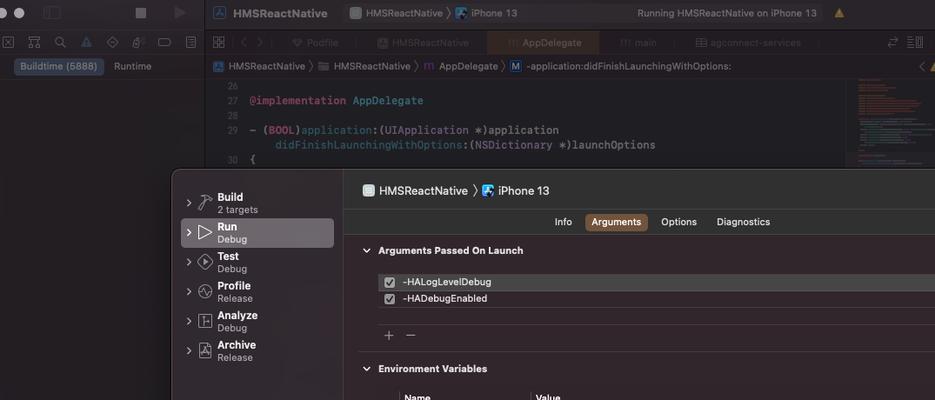Select Runtime issues filter
Image resolution: width=935 pixels, height=400 pixels.
(x=132, y=66)
